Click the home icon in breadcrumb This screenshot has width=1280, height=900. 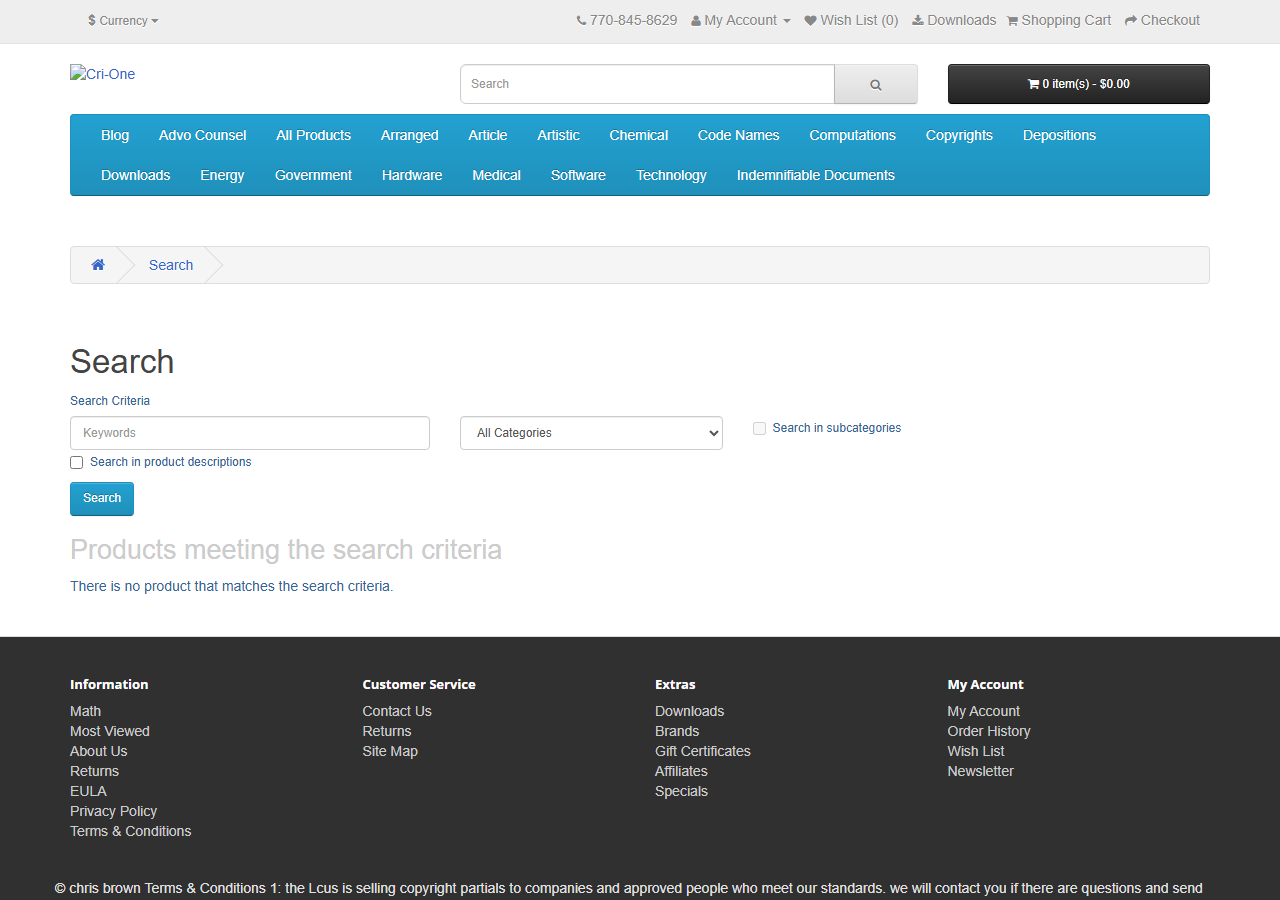pos(98,265)
